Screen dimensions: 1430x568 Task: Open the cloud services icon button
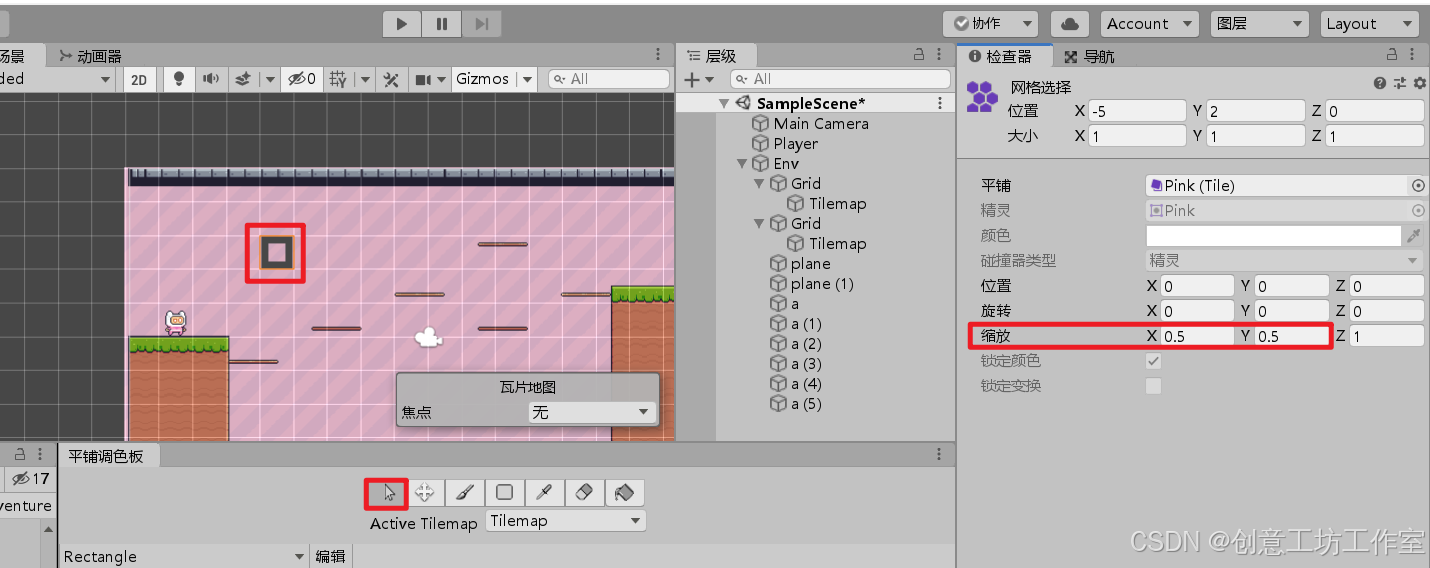1070,24
